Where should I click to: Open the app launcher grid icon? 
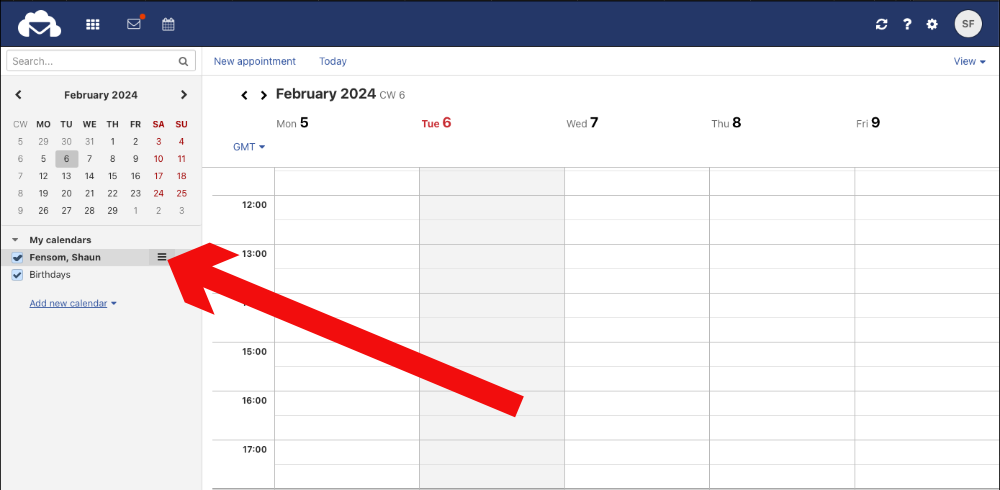(x=93, y=24)
